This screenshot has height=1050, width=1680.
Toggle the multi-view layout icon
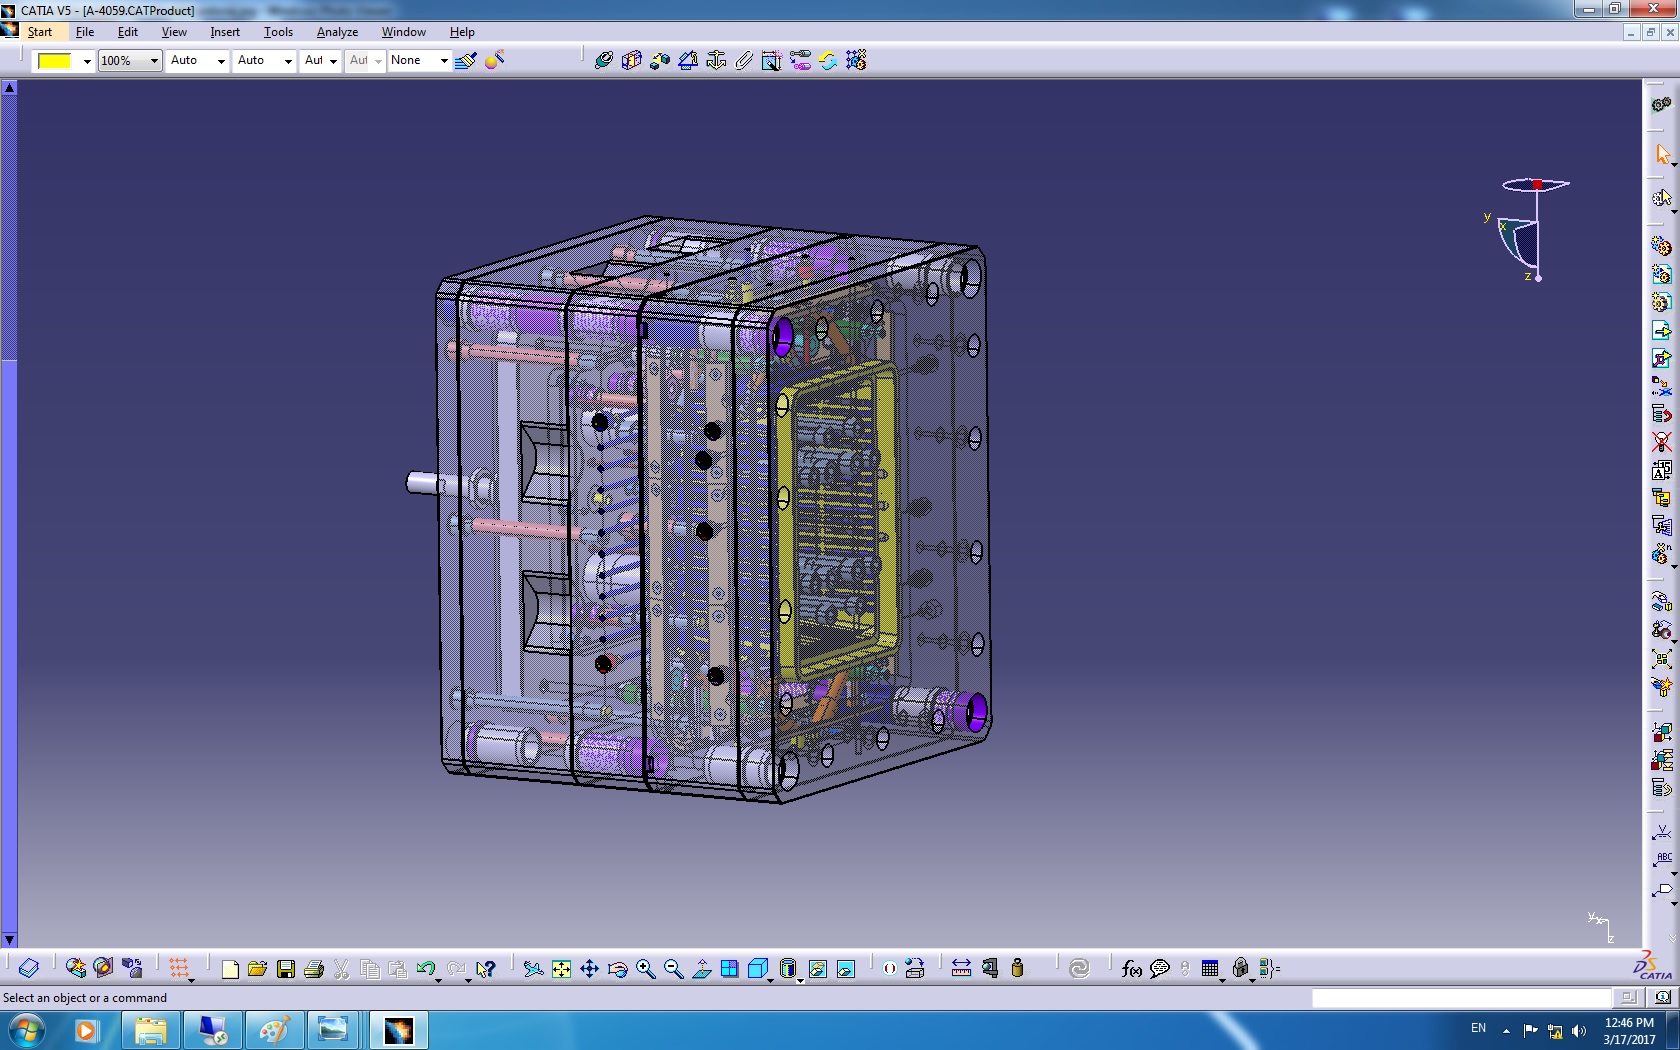(729, 969)
